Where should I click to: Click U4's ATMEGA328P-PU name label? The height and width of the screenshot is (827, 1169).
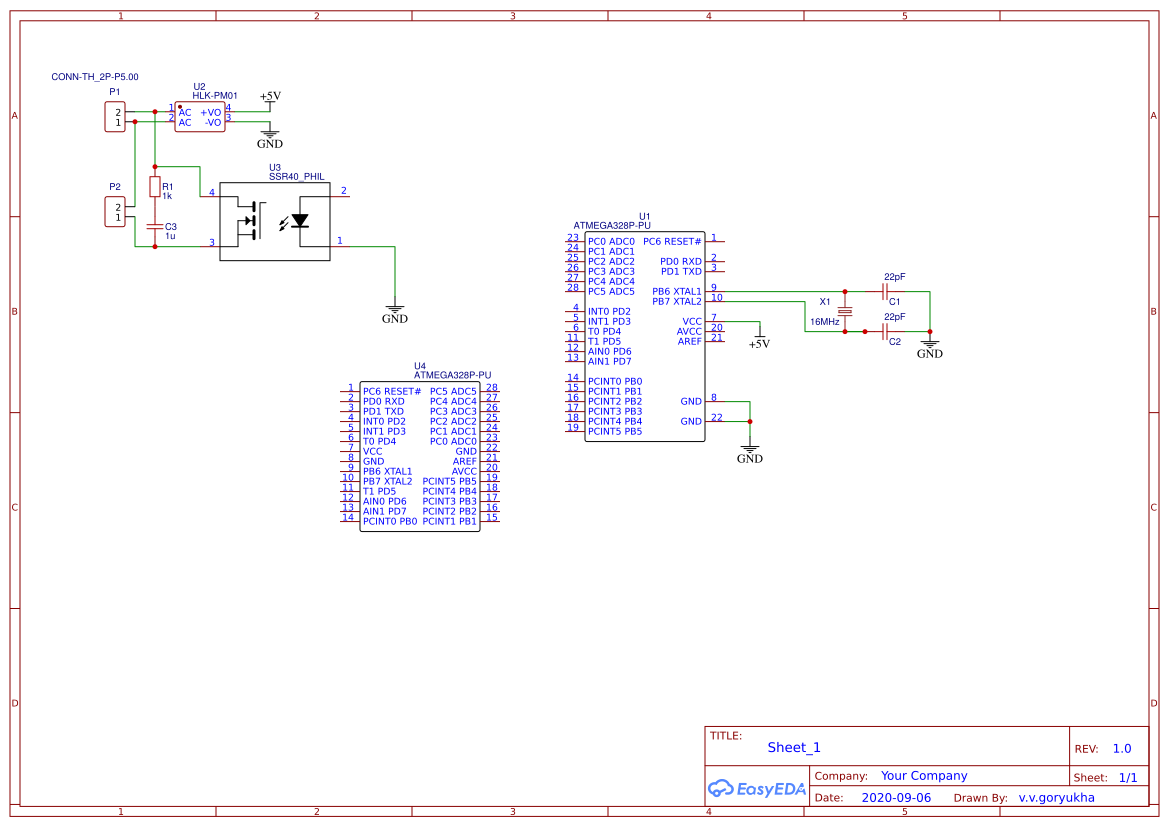click(453, 375)
